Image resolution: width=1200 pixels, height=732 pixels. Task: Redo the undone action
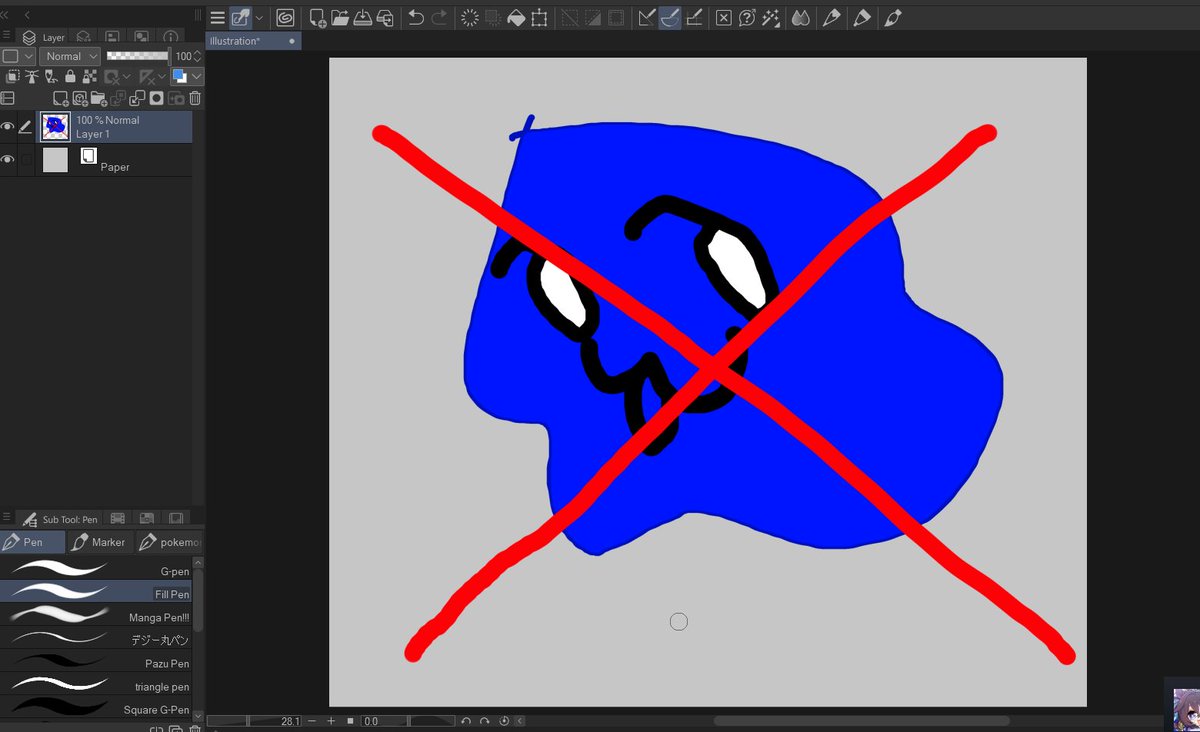pyautogui.click(x=439, y=17)
